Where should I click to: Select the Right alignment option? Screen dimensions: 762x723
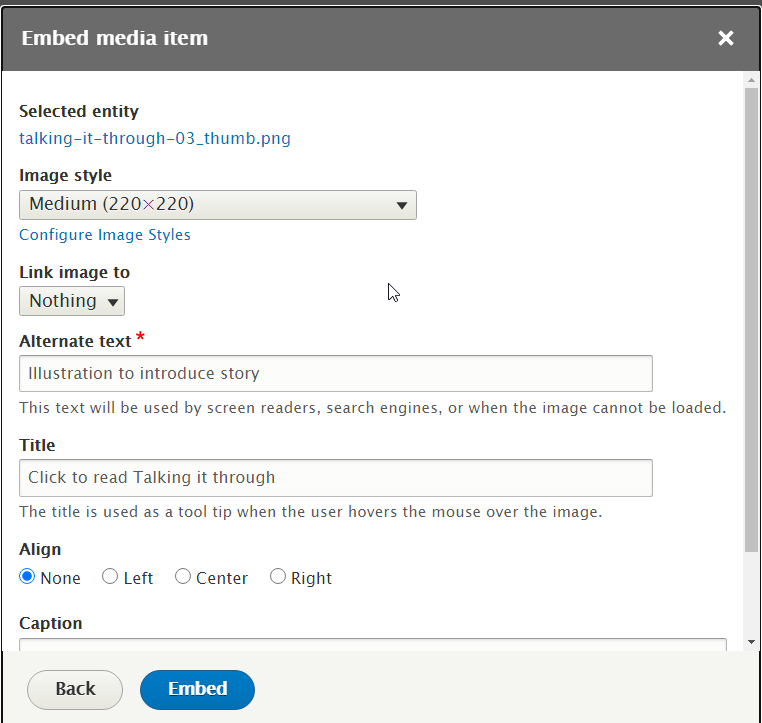[x=277, y=577]
